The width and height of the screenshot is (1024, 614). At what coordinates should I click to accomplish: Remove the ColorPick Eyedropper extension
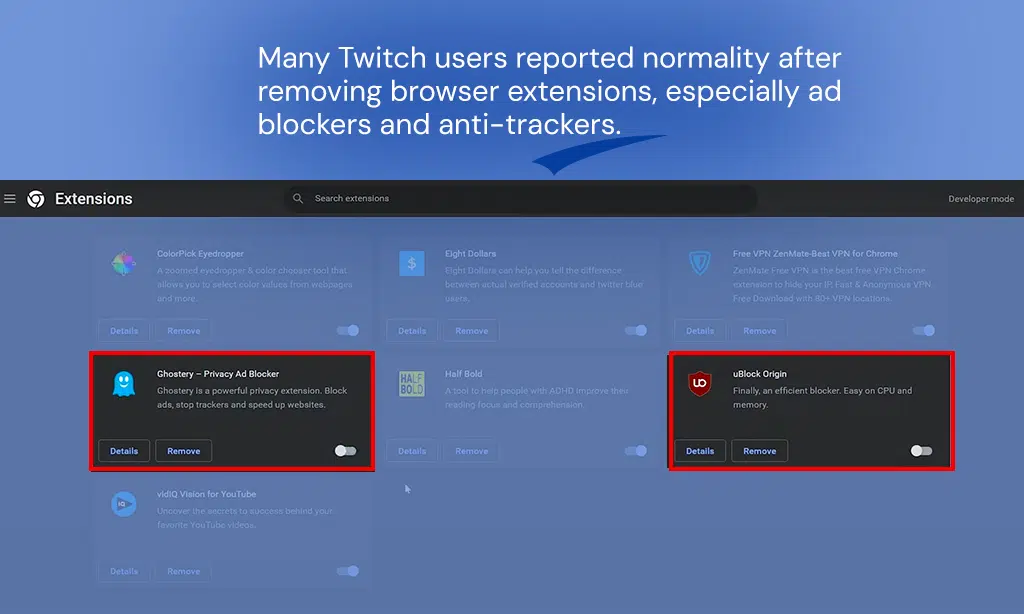pos(184,331)
